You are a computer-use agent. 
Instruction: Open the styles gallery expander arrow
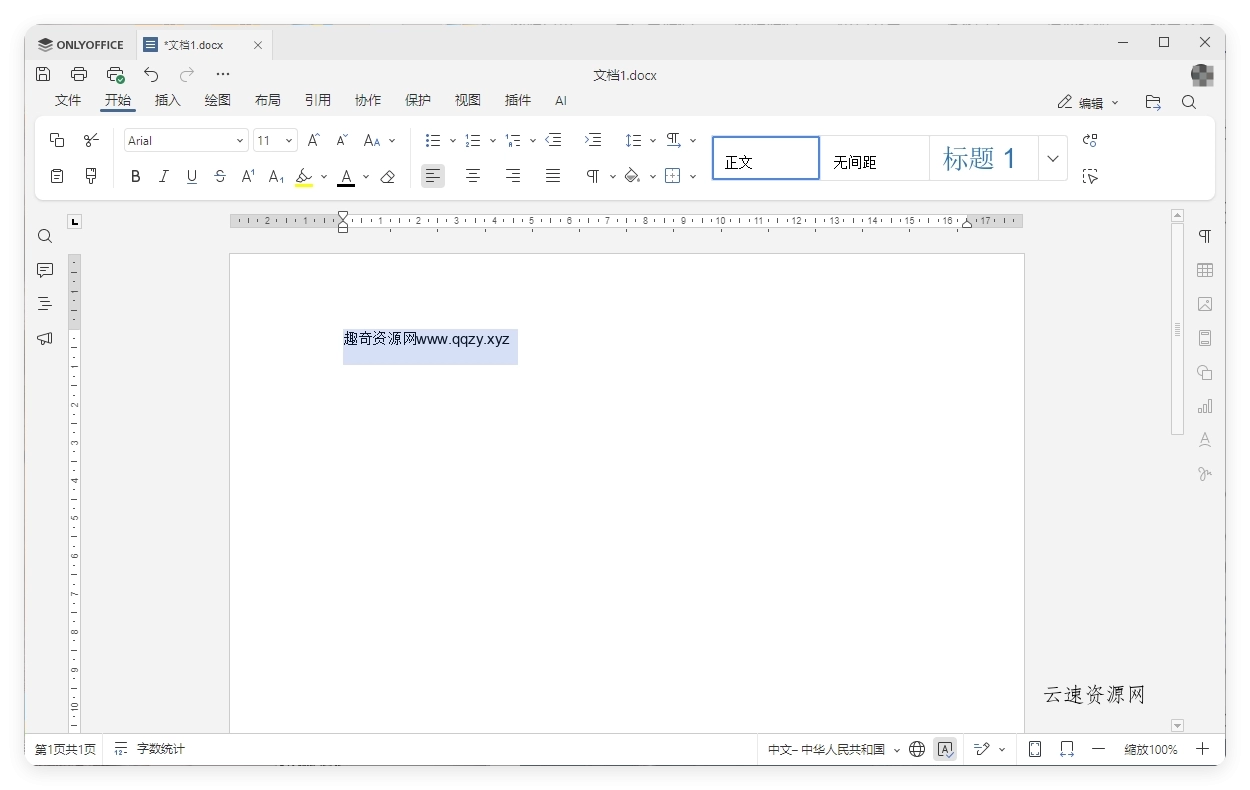coord(1052,158)
